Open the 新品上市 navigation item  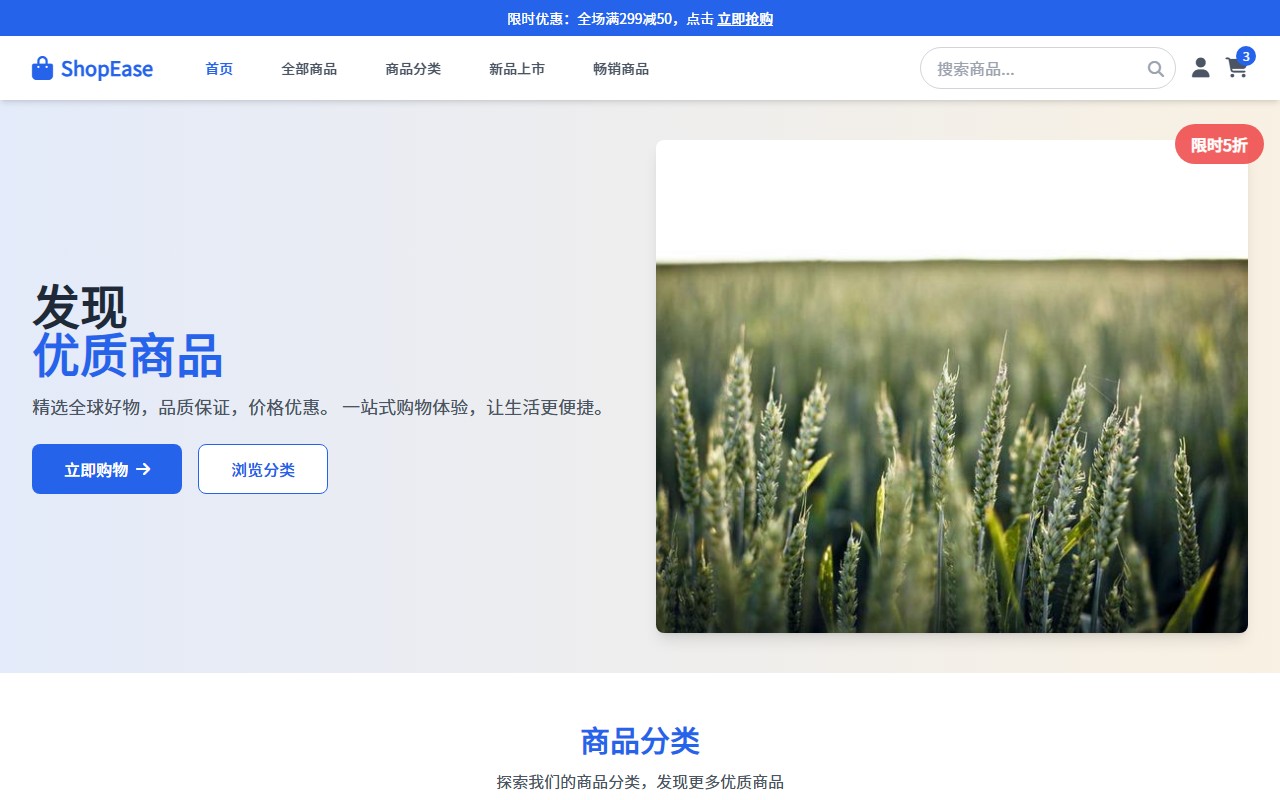point(517,69)
